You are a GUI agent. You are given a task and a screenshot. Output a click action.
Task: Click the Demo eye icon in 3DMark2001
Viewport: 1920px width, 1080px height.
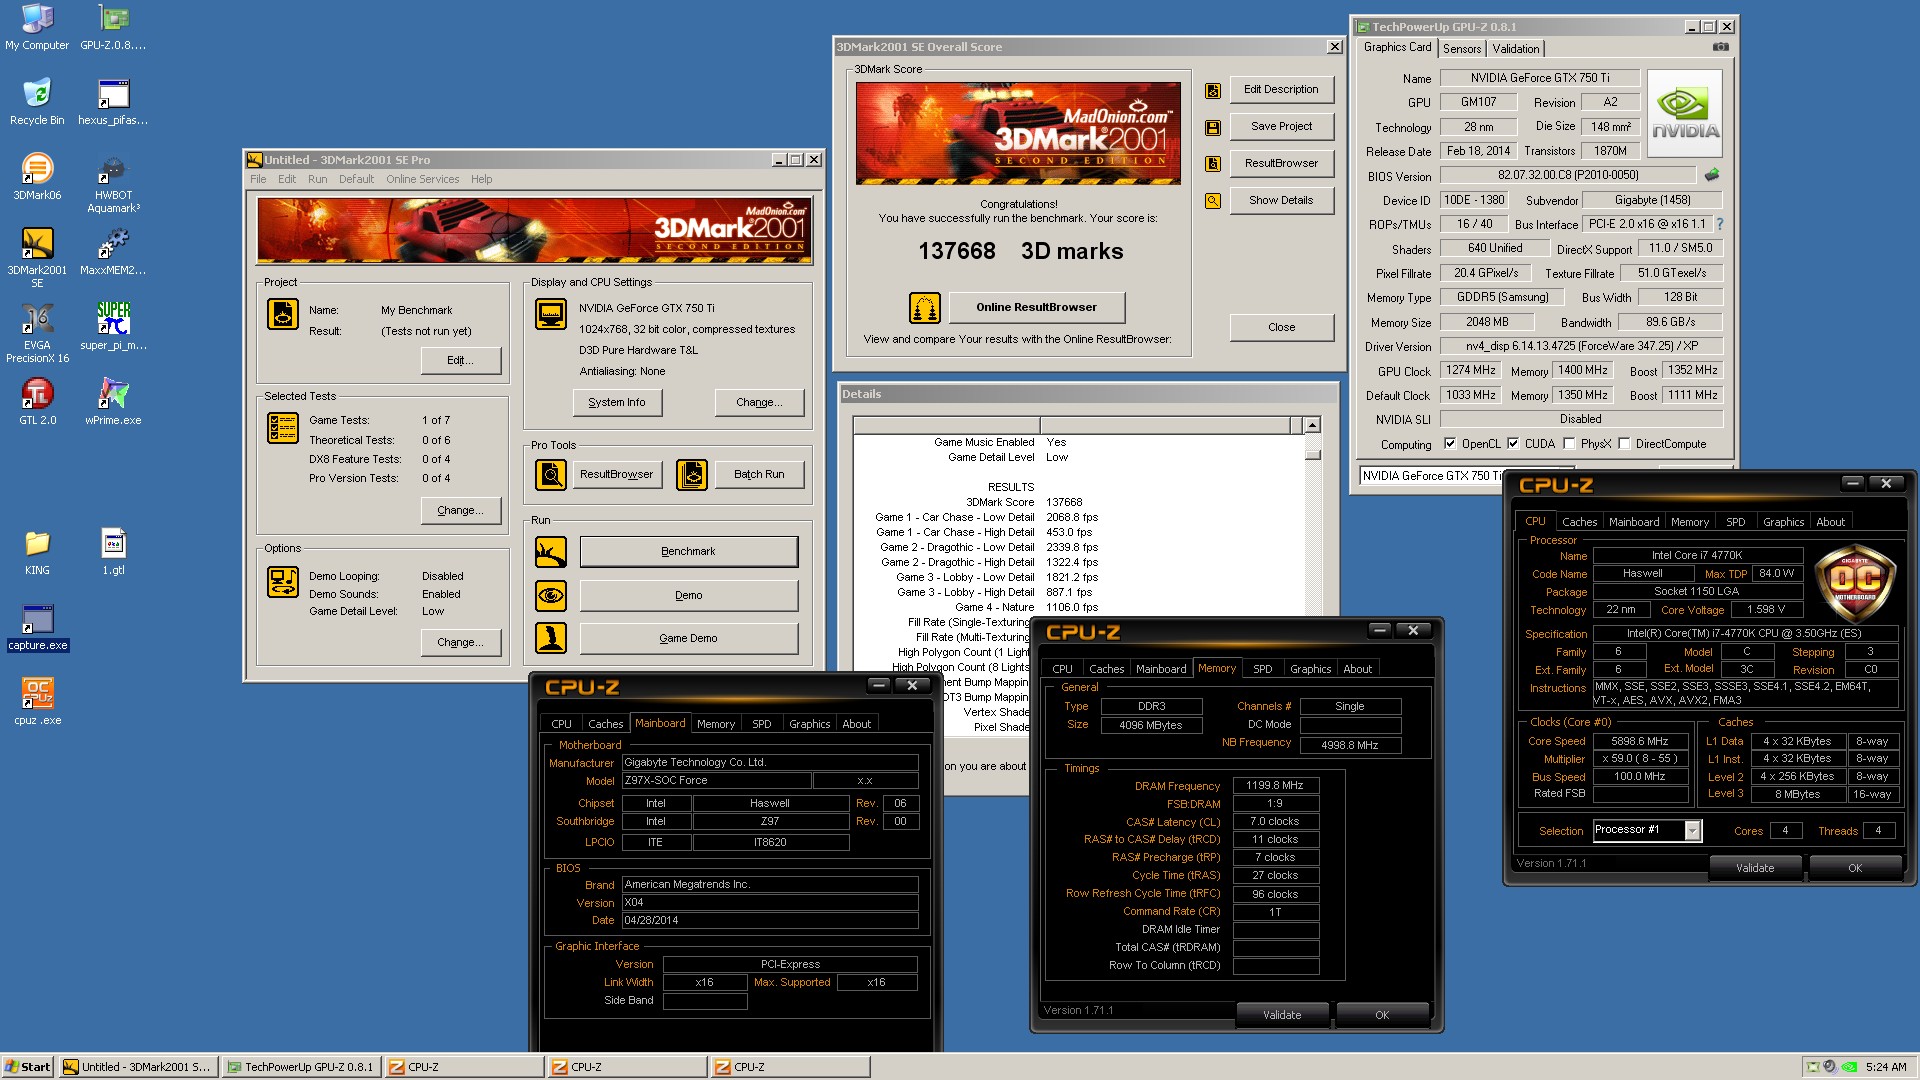point(551,595)
